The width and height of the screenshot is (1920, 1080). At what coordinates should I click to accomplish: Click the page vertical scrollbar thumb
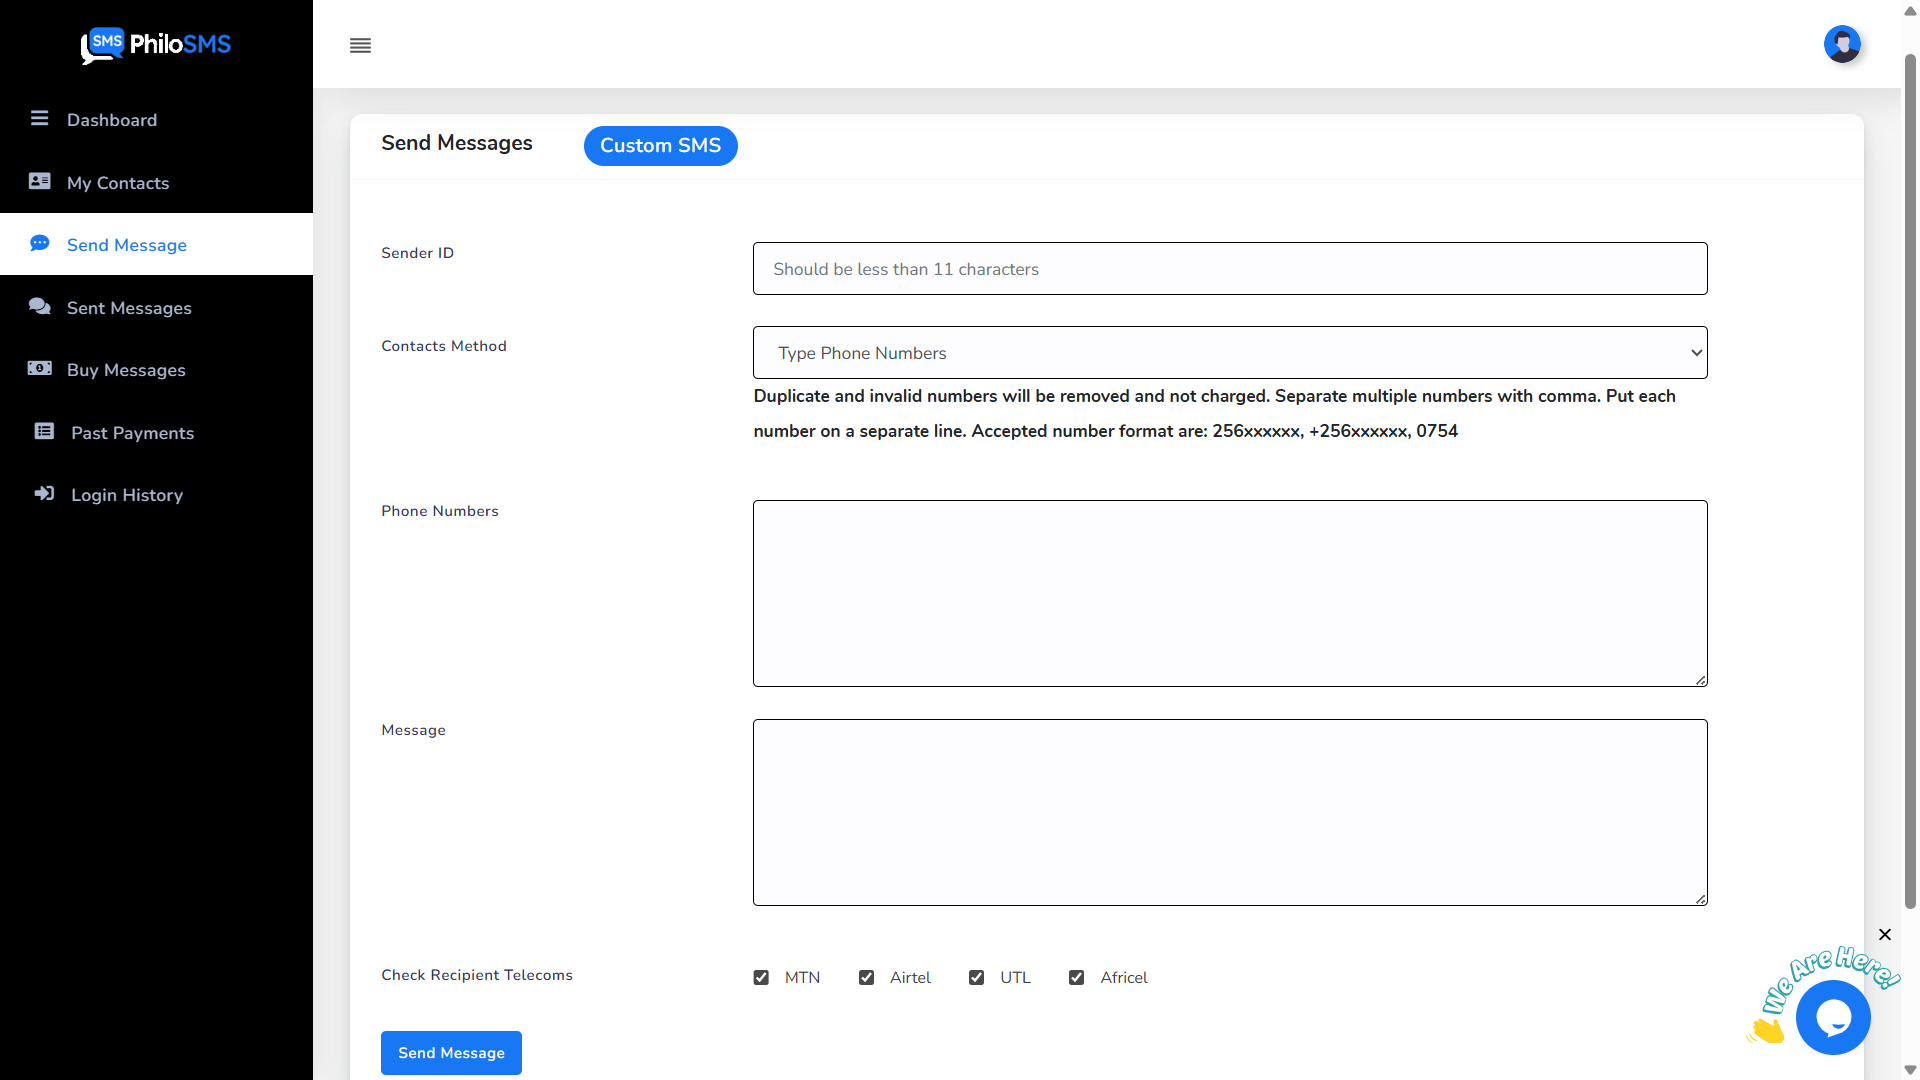click(1910, 480)
